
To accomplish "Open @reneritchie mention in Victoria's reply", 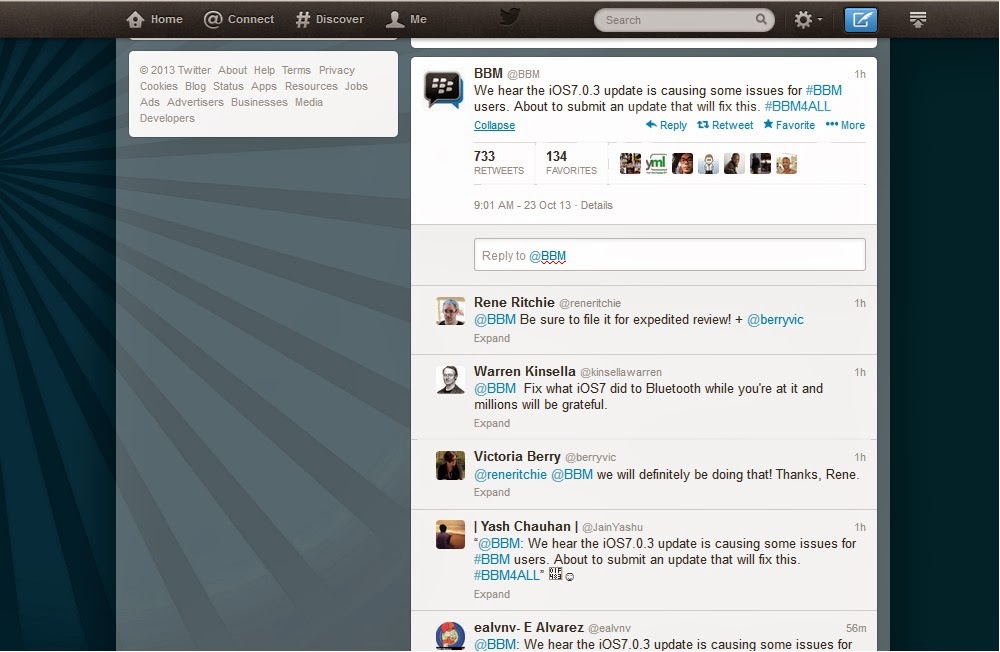I will [510, 475].
